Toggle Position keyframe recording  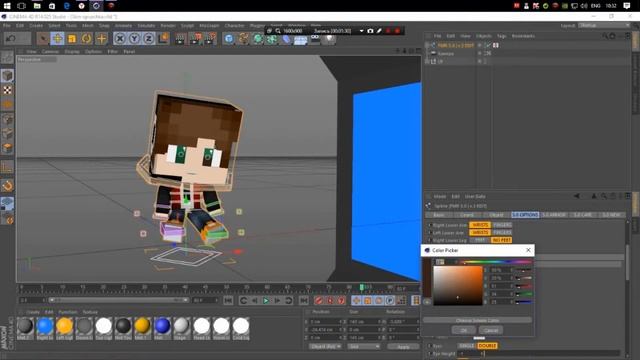pos(356,300)
